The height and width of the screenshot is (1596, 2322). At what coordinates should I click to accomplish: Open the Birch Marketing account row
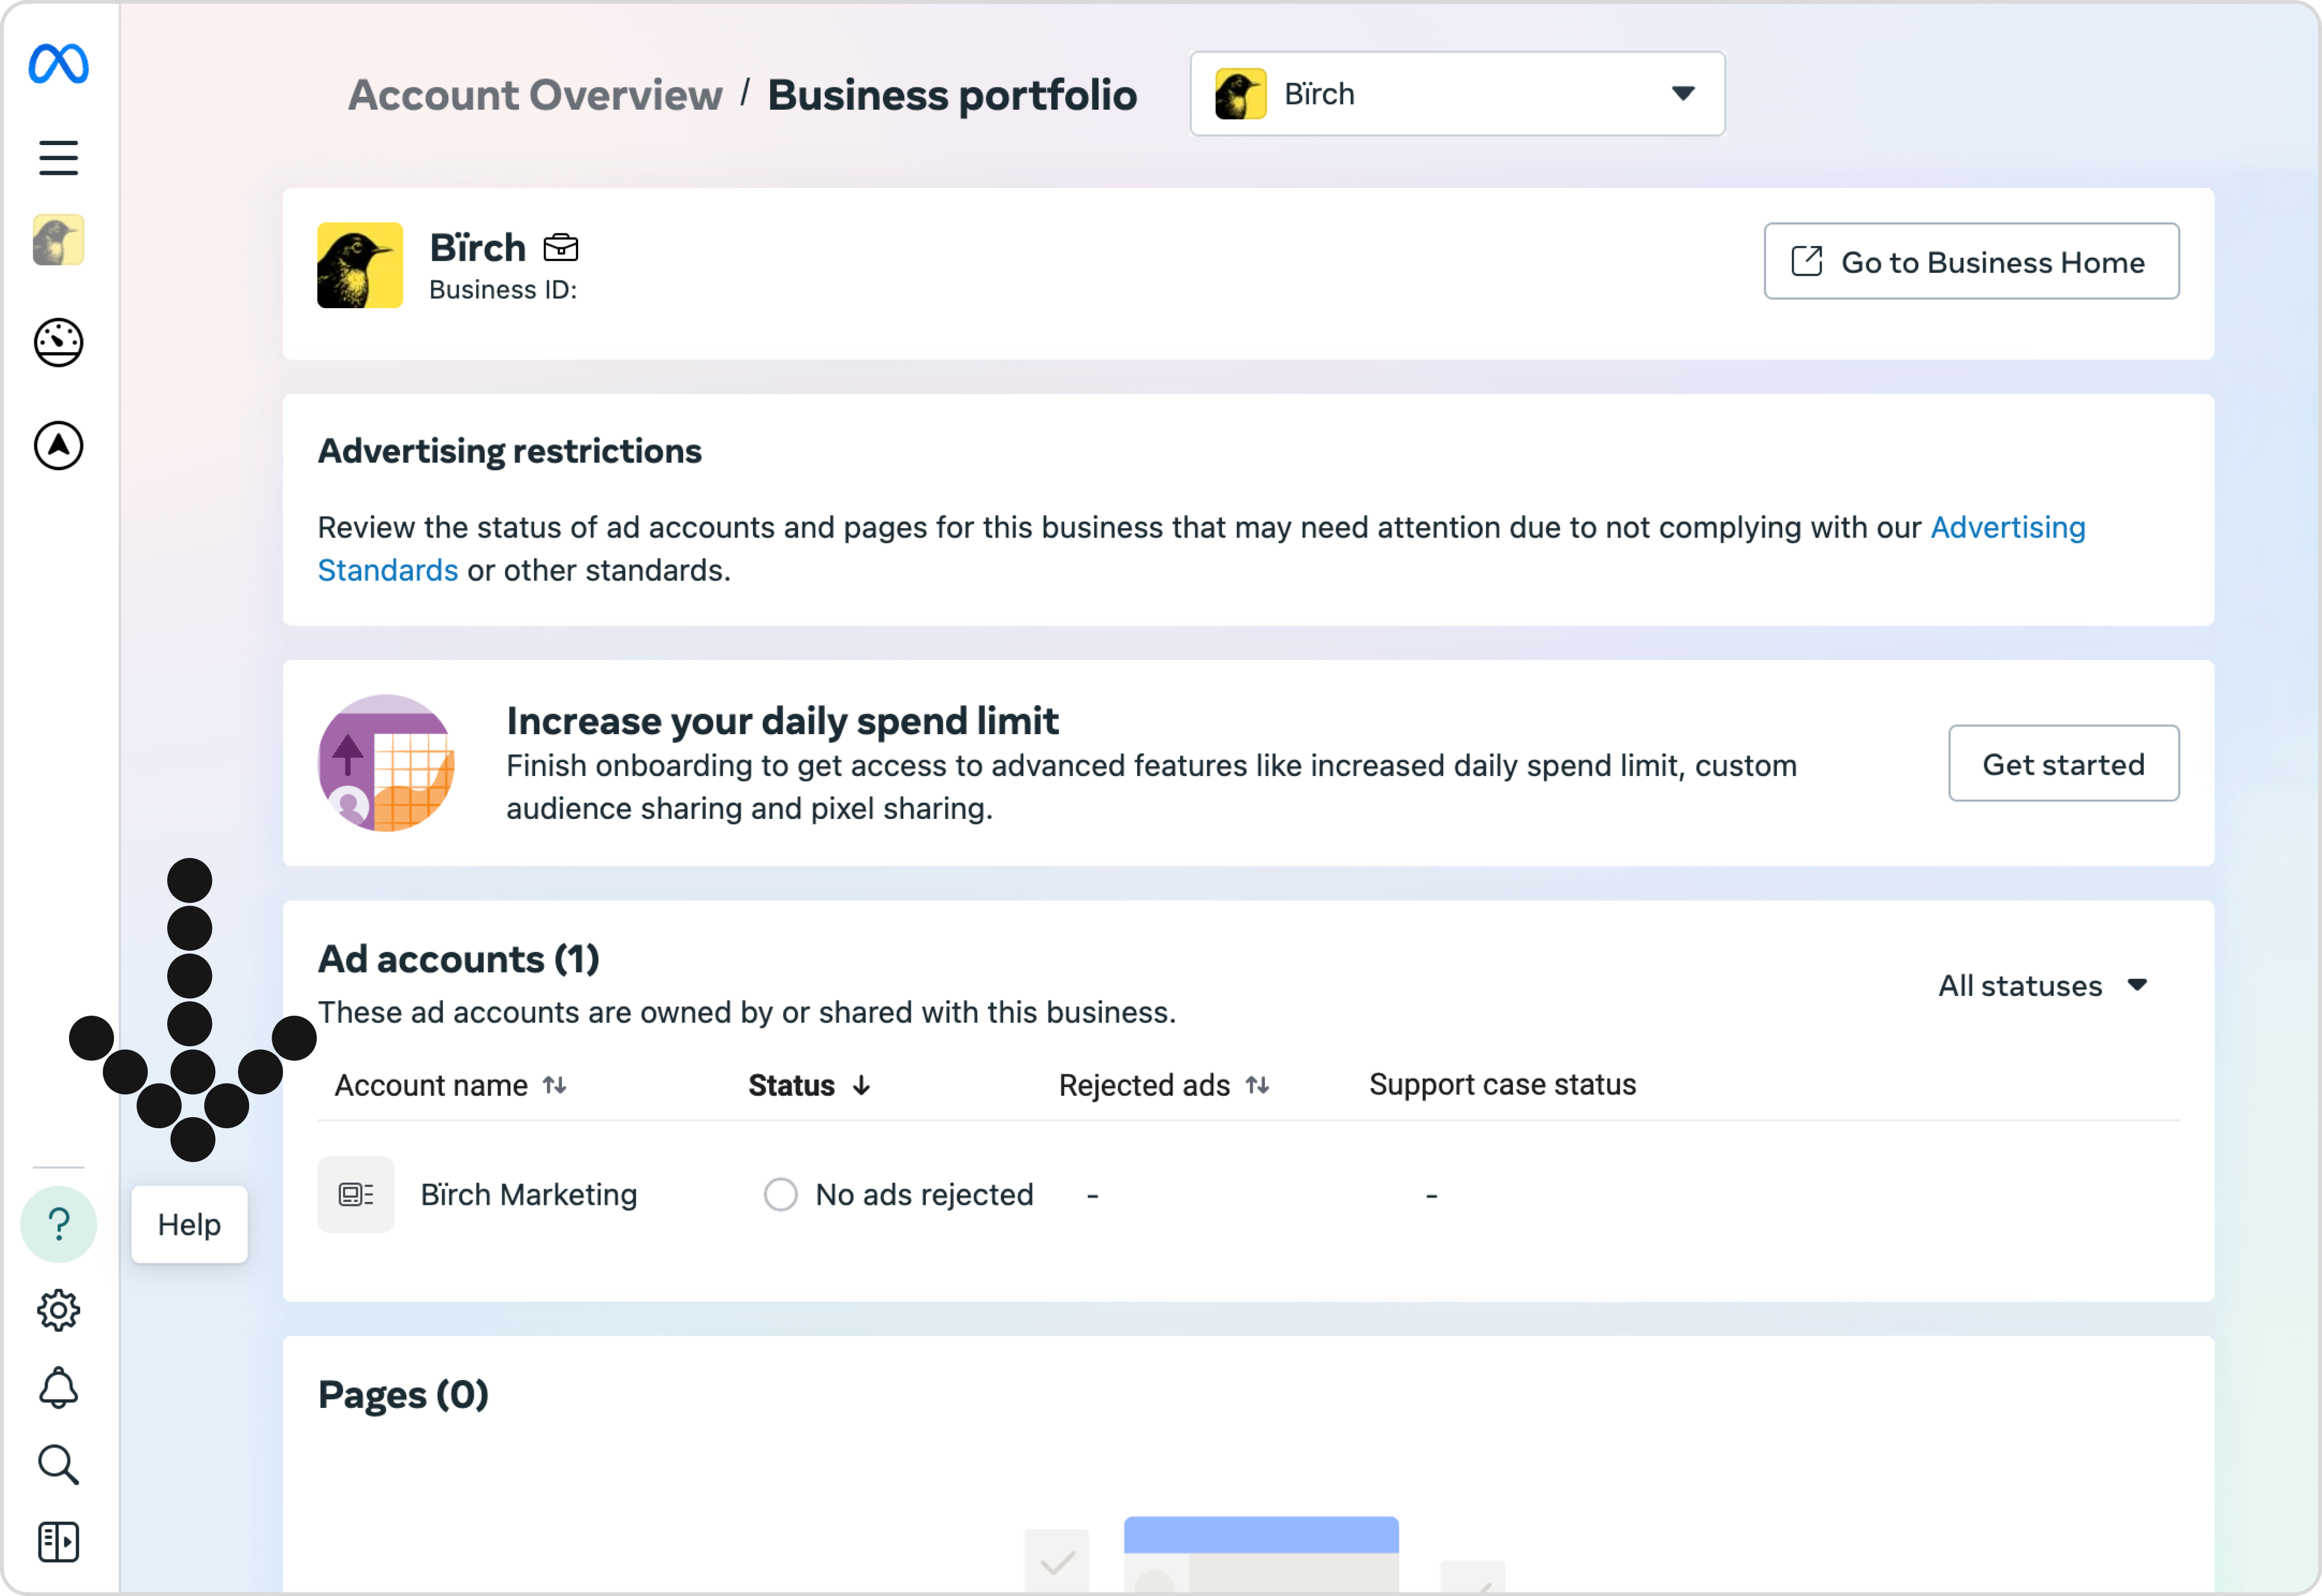pyautogui.click(x=1248, y=1194)
